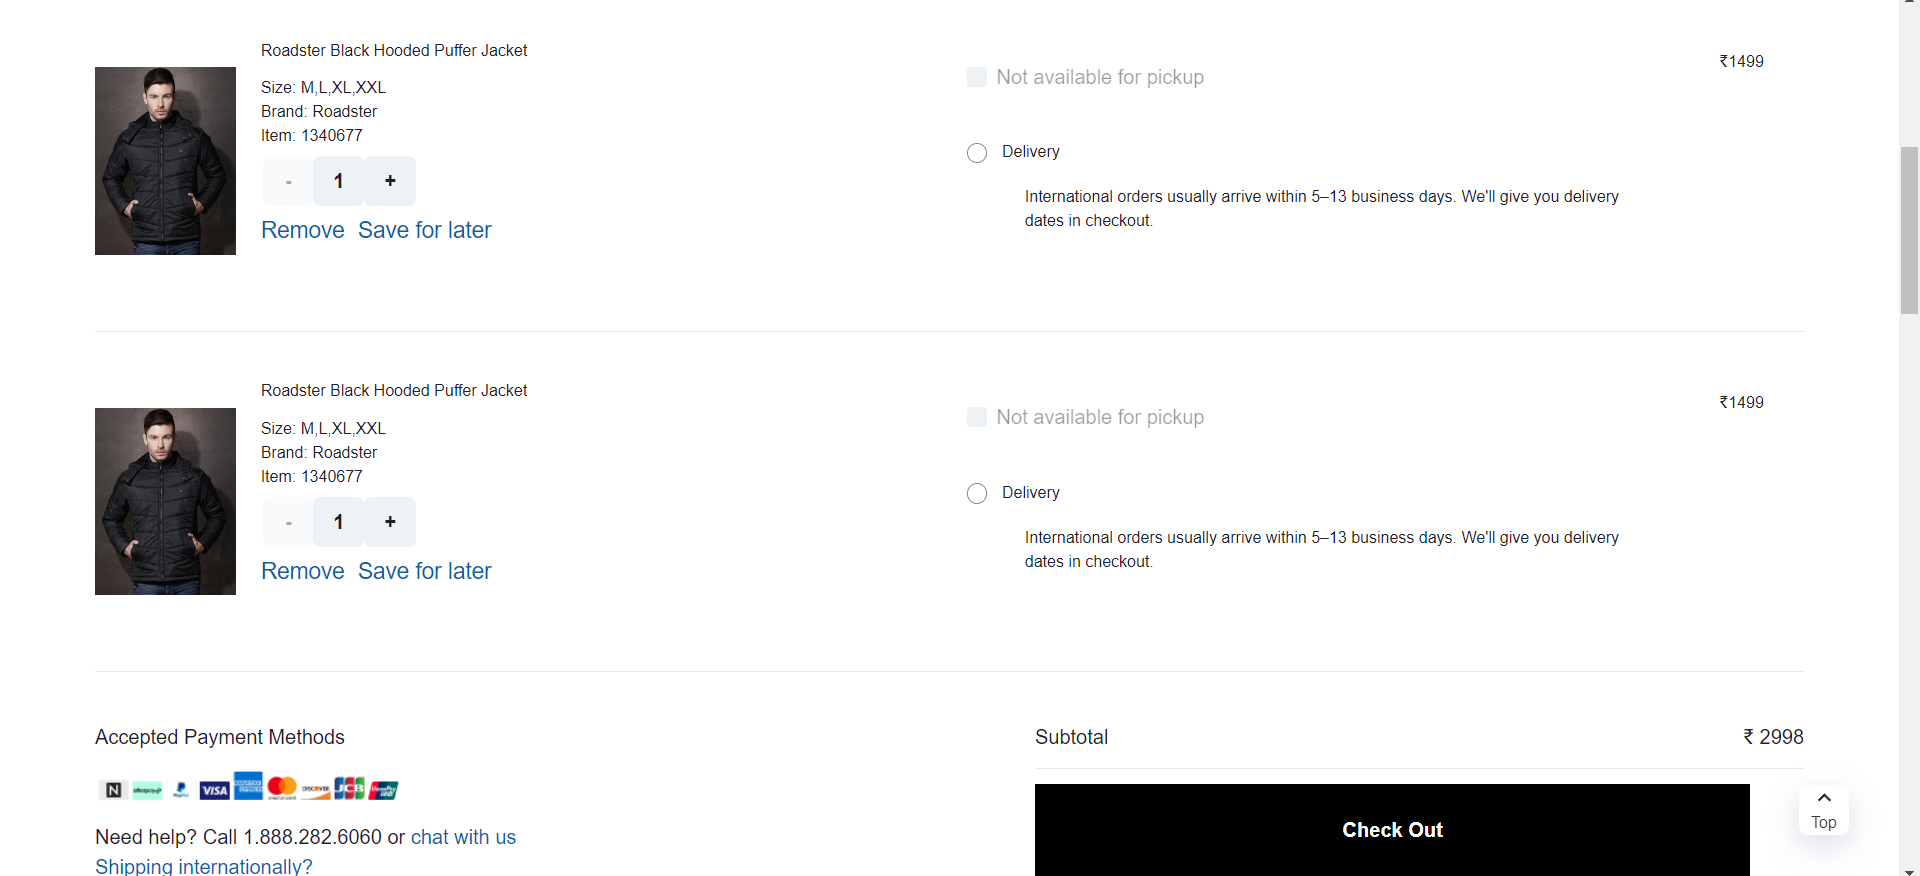
Task: Select Delivery for the second jacket
Action: 977,494
